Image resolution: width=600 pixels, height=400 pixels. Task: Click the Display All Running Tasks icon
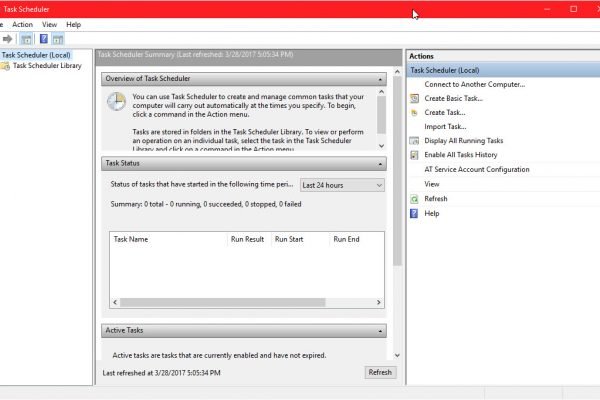tap(414, 141)
